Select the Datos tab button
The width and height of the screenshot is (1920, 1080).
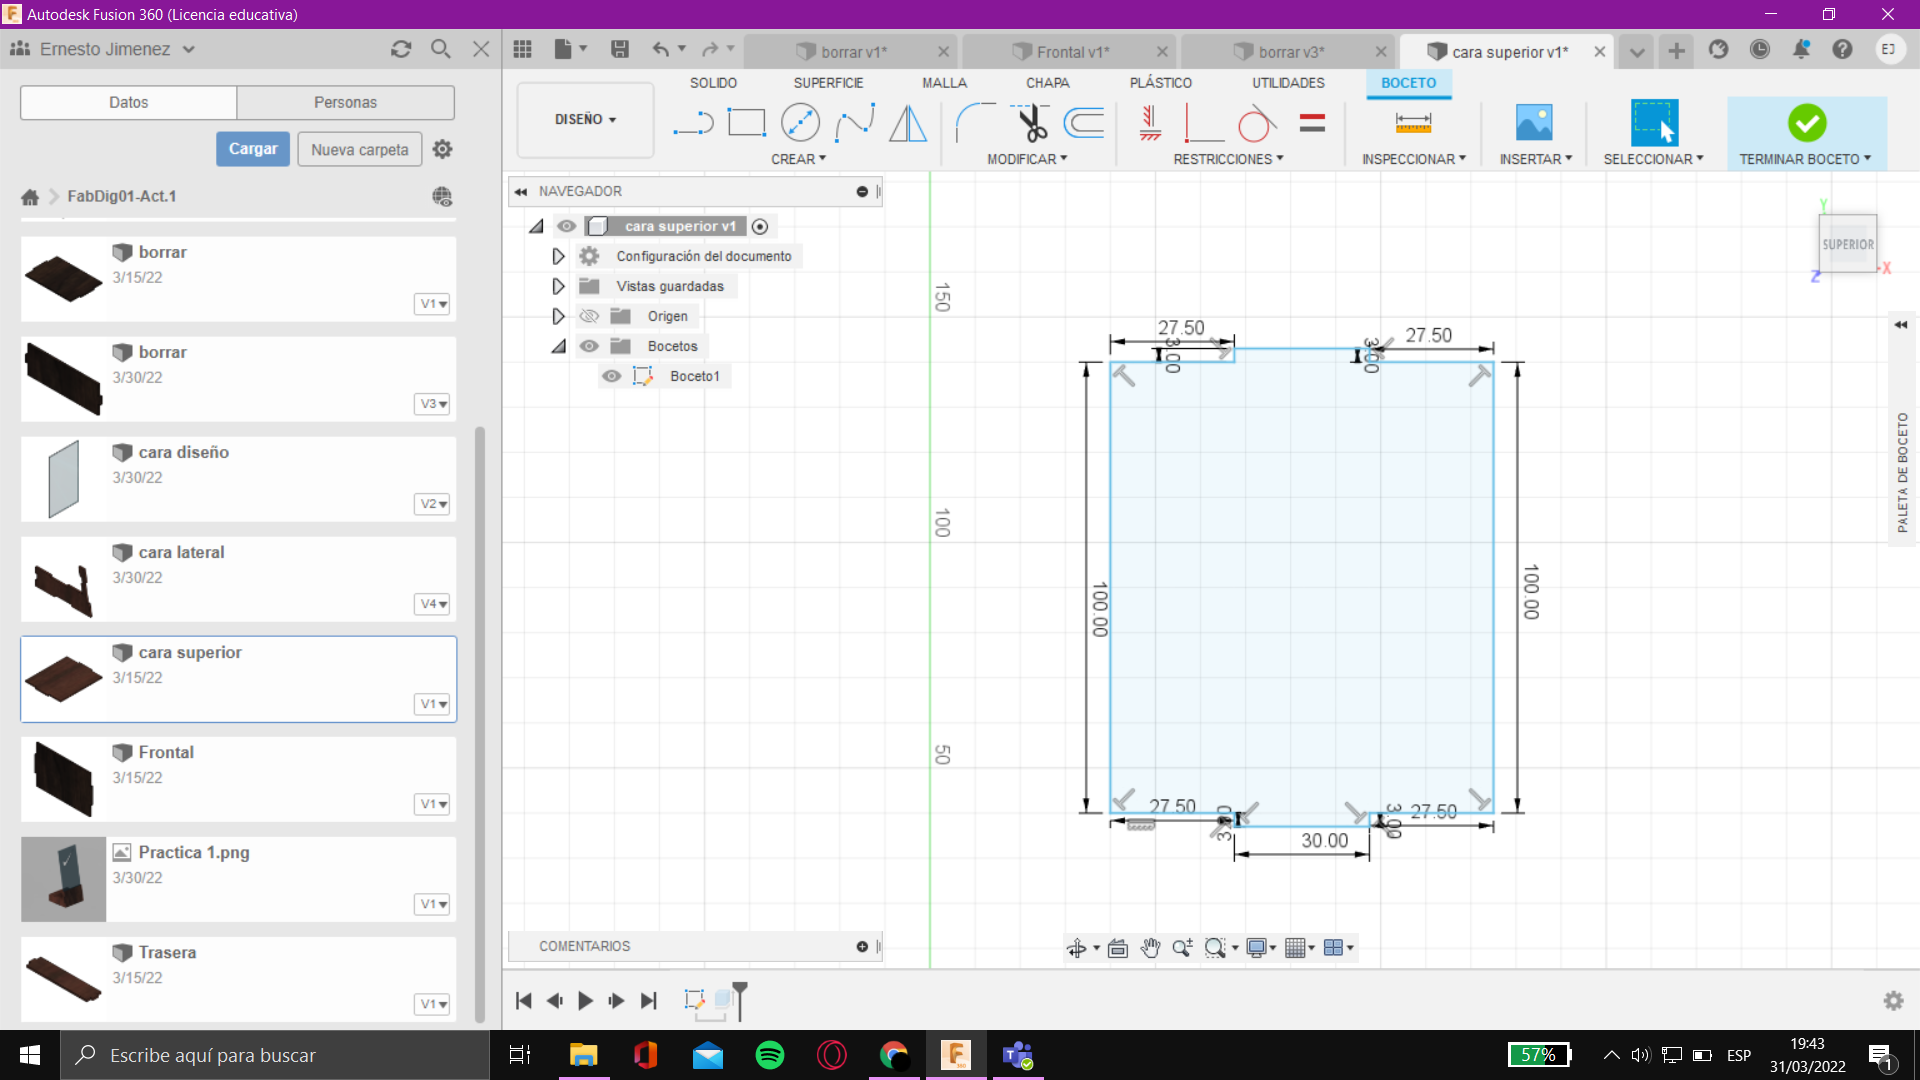coord(128,102)
